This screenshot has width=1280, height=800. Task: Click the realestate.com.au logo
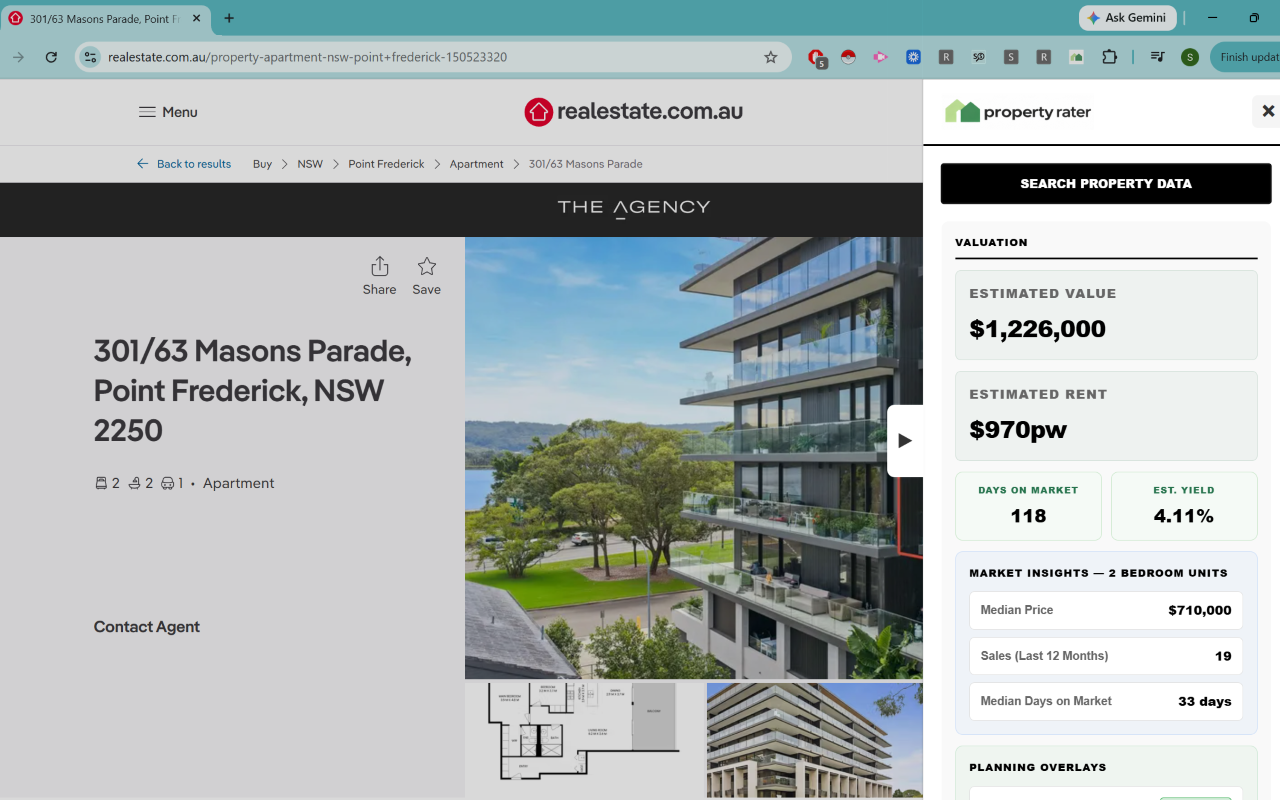pyautogui.click(x=634, y=112)
